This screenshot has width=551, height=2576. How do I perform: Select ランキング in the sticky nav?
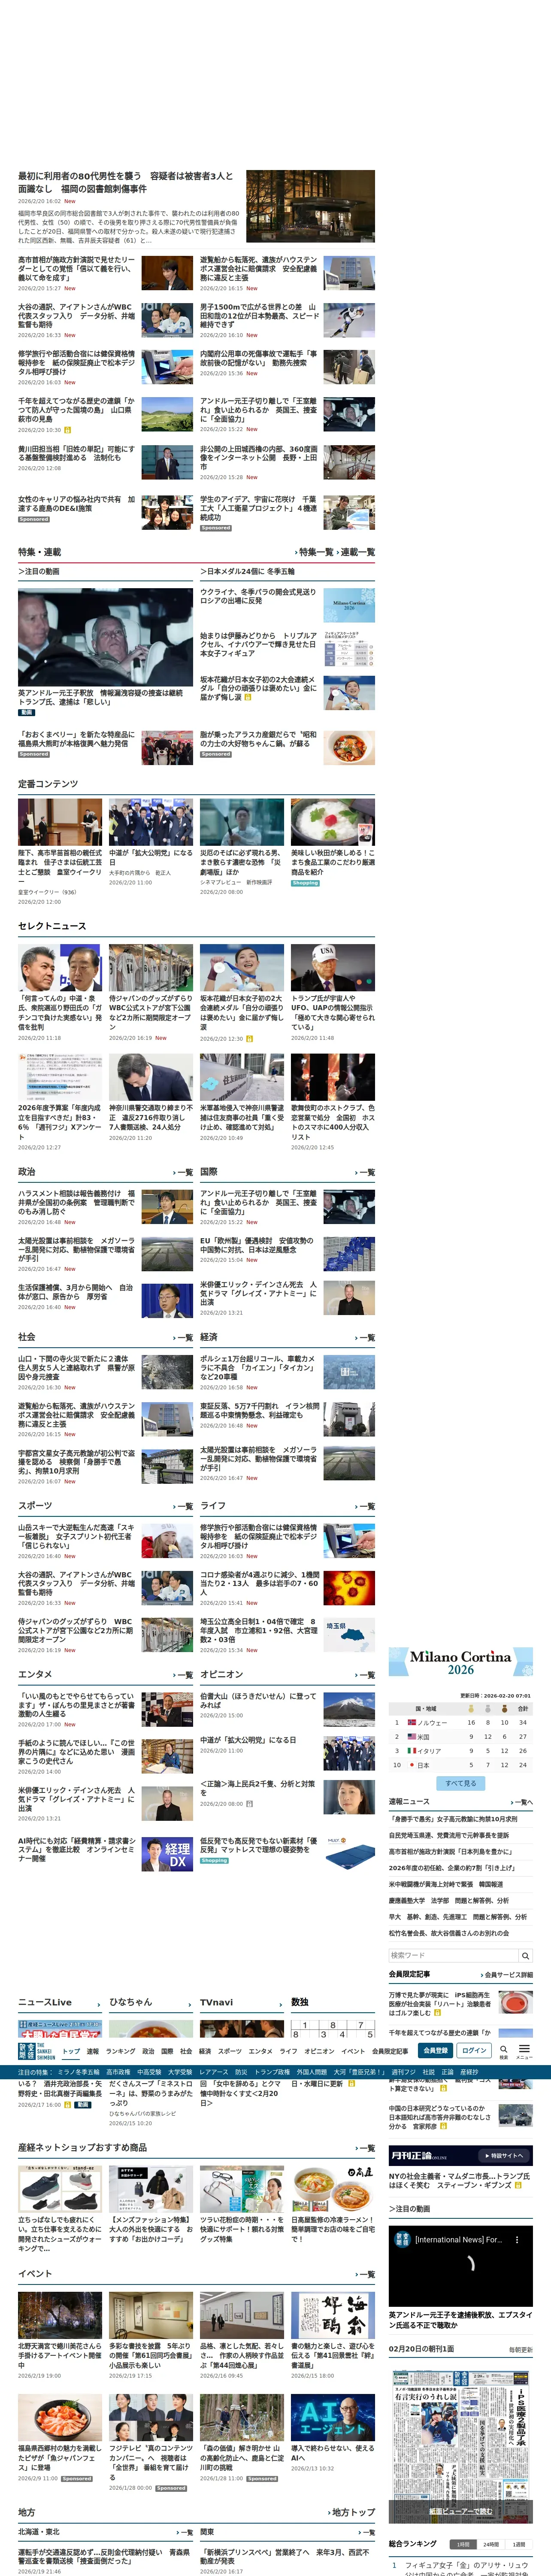pos(121,2051)
